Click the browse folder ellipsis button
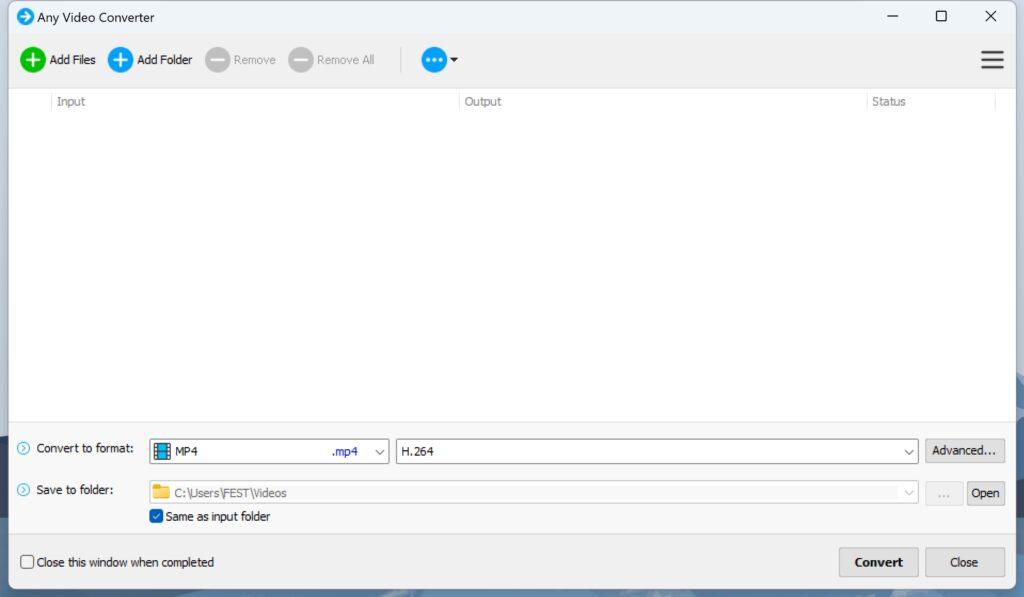Viewport: 1024px width, 597px height. point(944,493)
